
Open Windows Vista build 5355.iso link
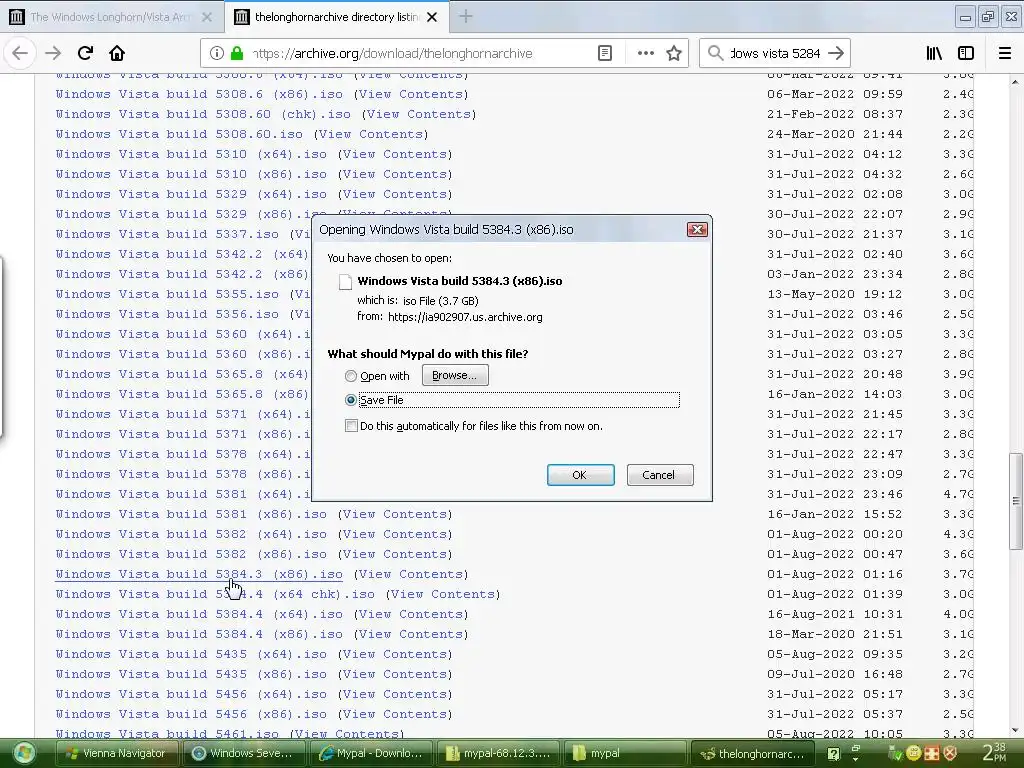167,294
